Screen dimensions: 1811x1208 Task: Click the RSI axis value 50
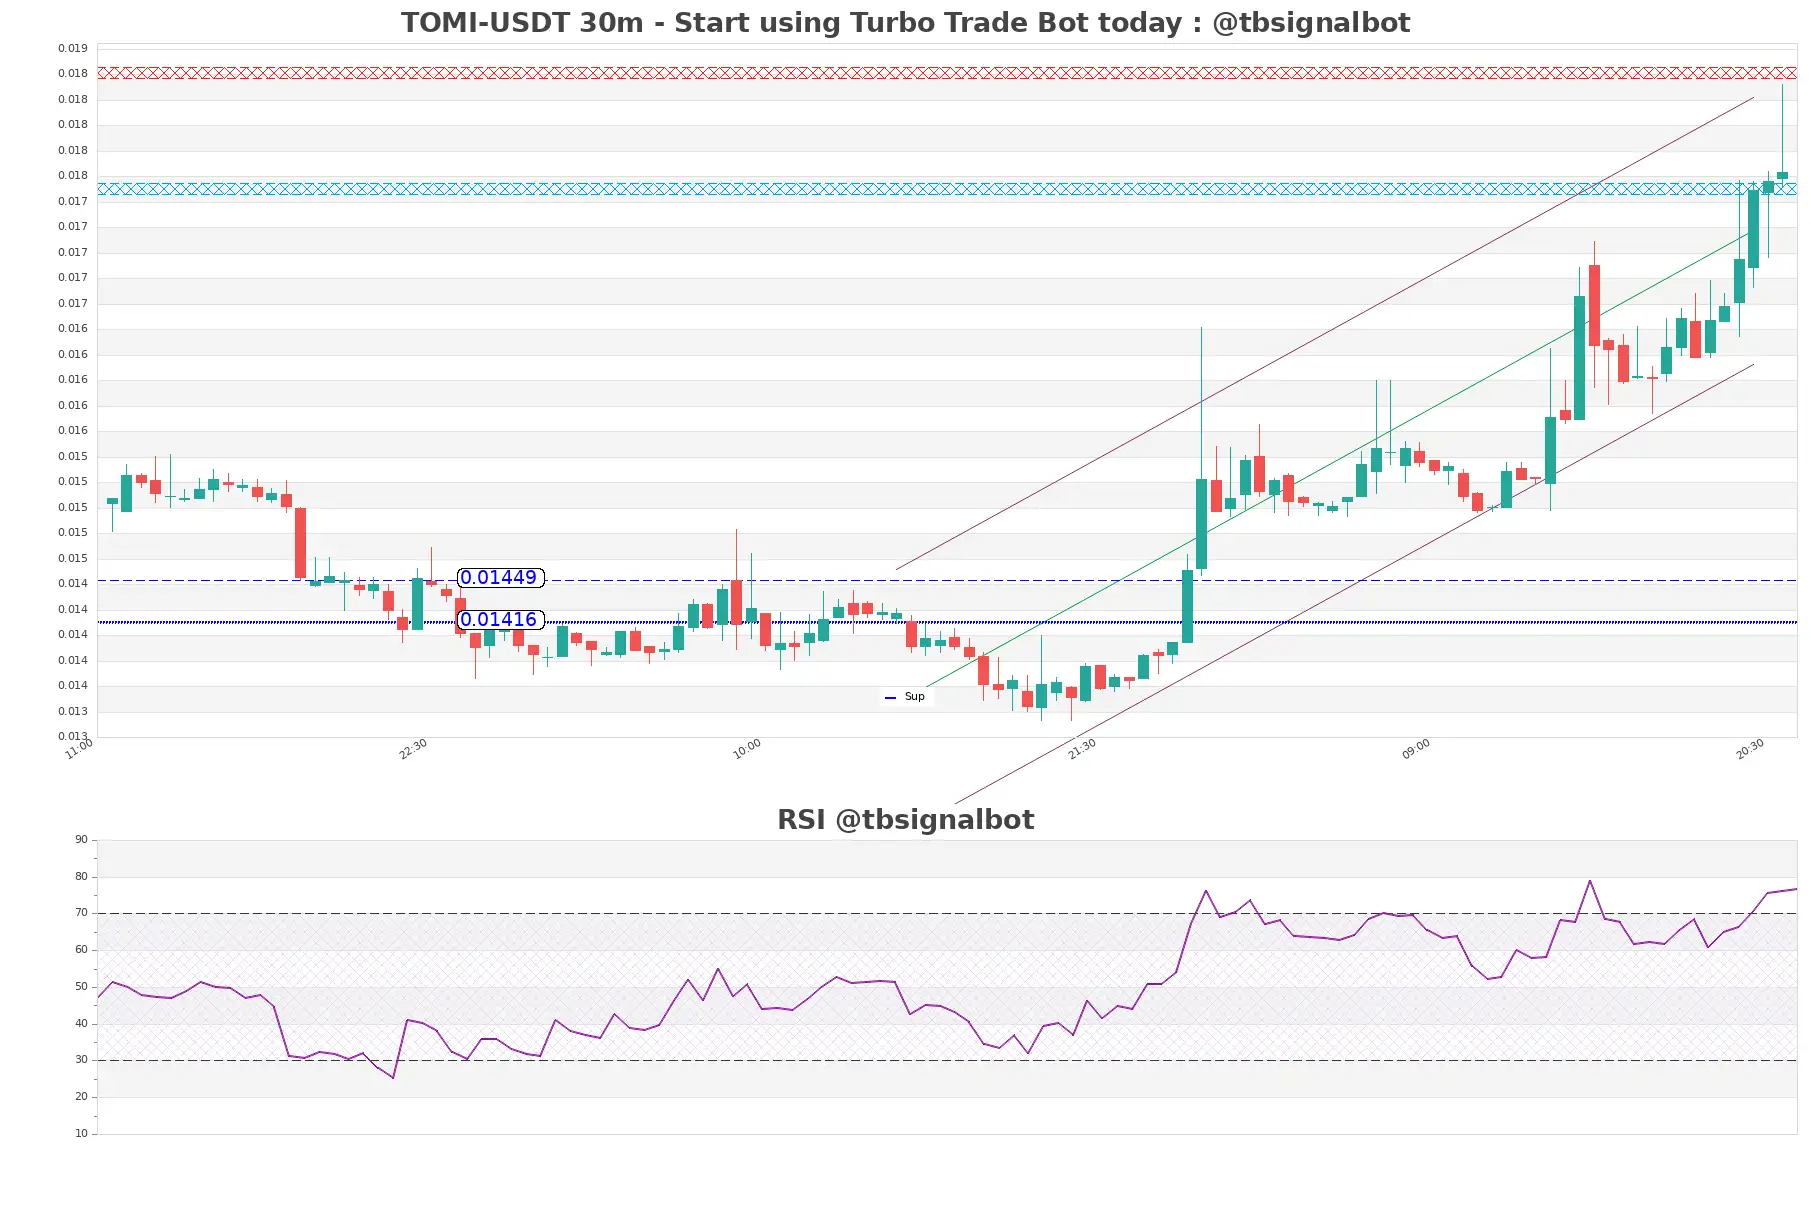(81, 987)
